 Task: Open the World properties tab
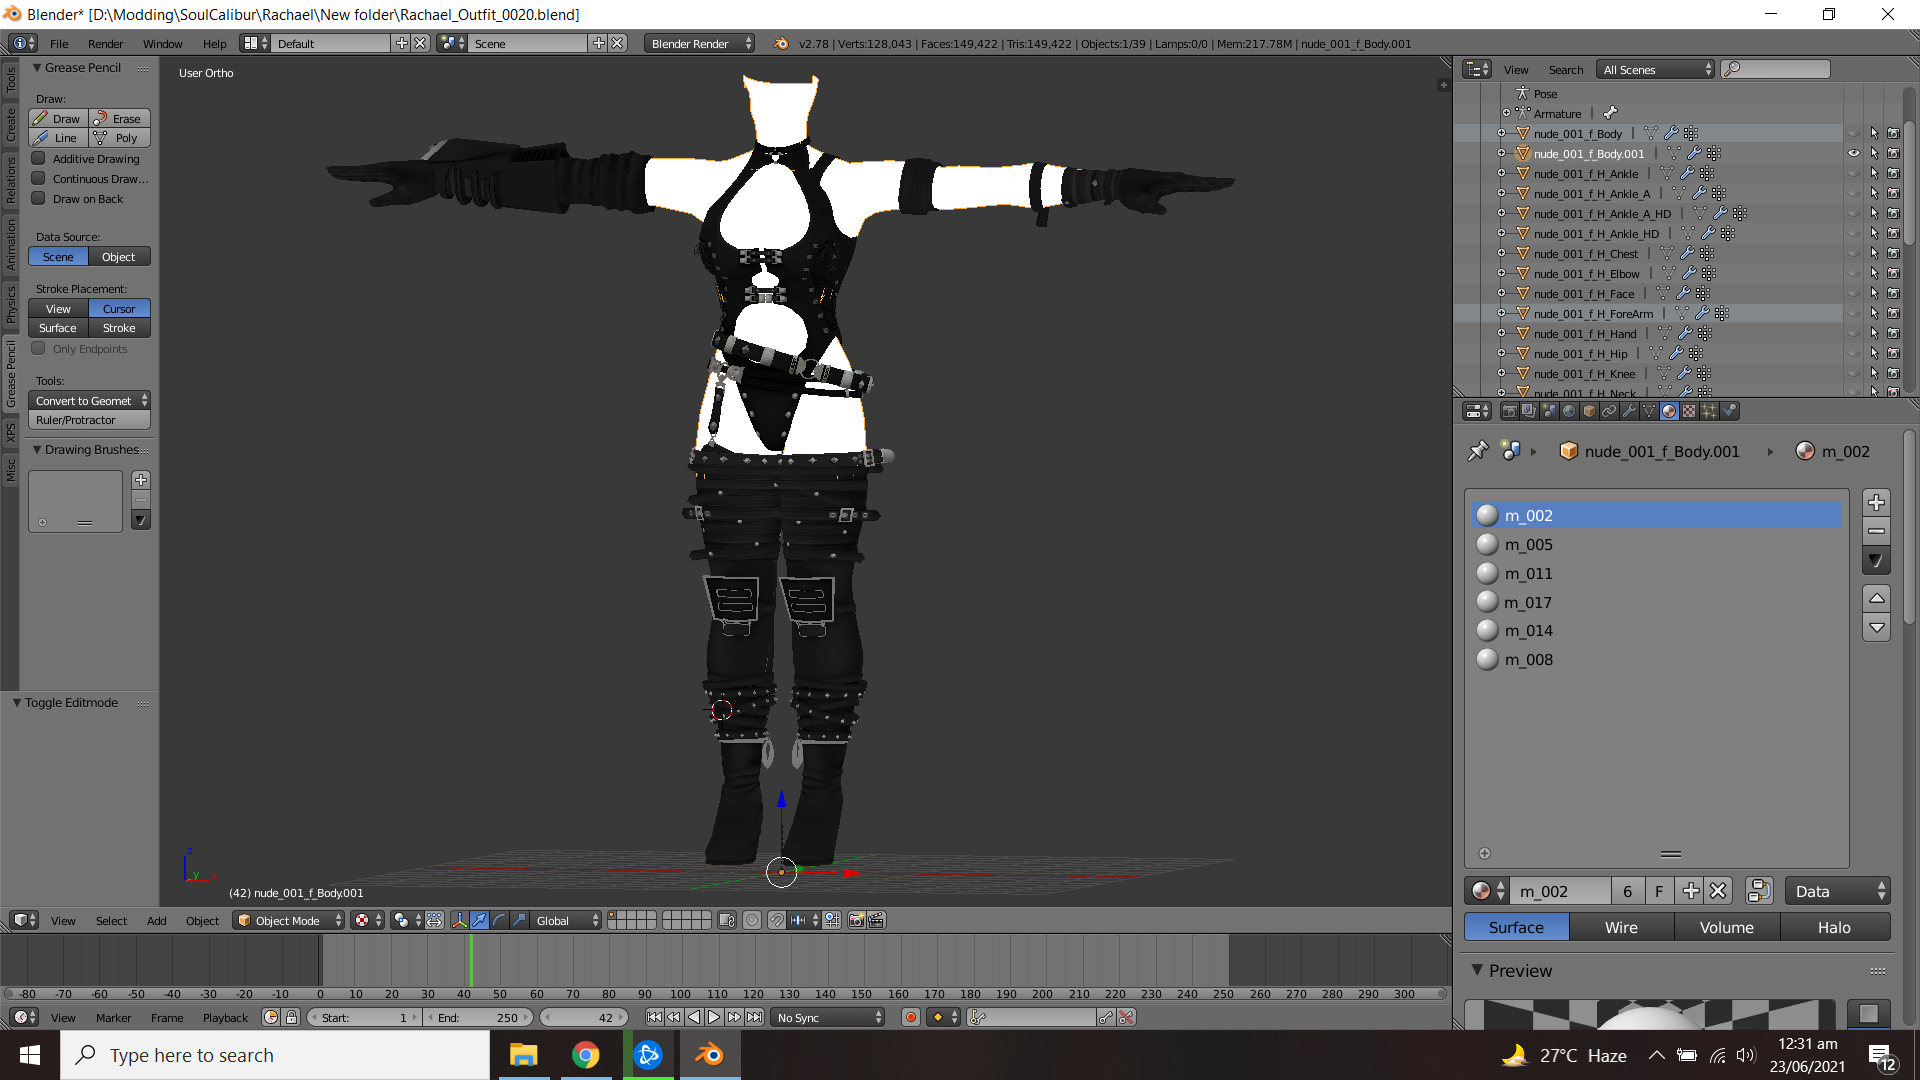coord(1569,411)
